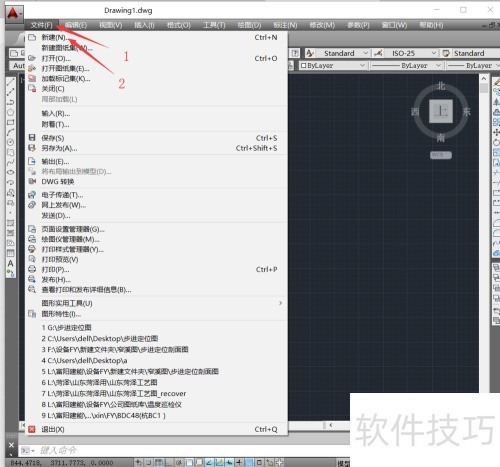Click red exit icon beside 退出(X)
This screenshot has width=500, height=467.
32,429
